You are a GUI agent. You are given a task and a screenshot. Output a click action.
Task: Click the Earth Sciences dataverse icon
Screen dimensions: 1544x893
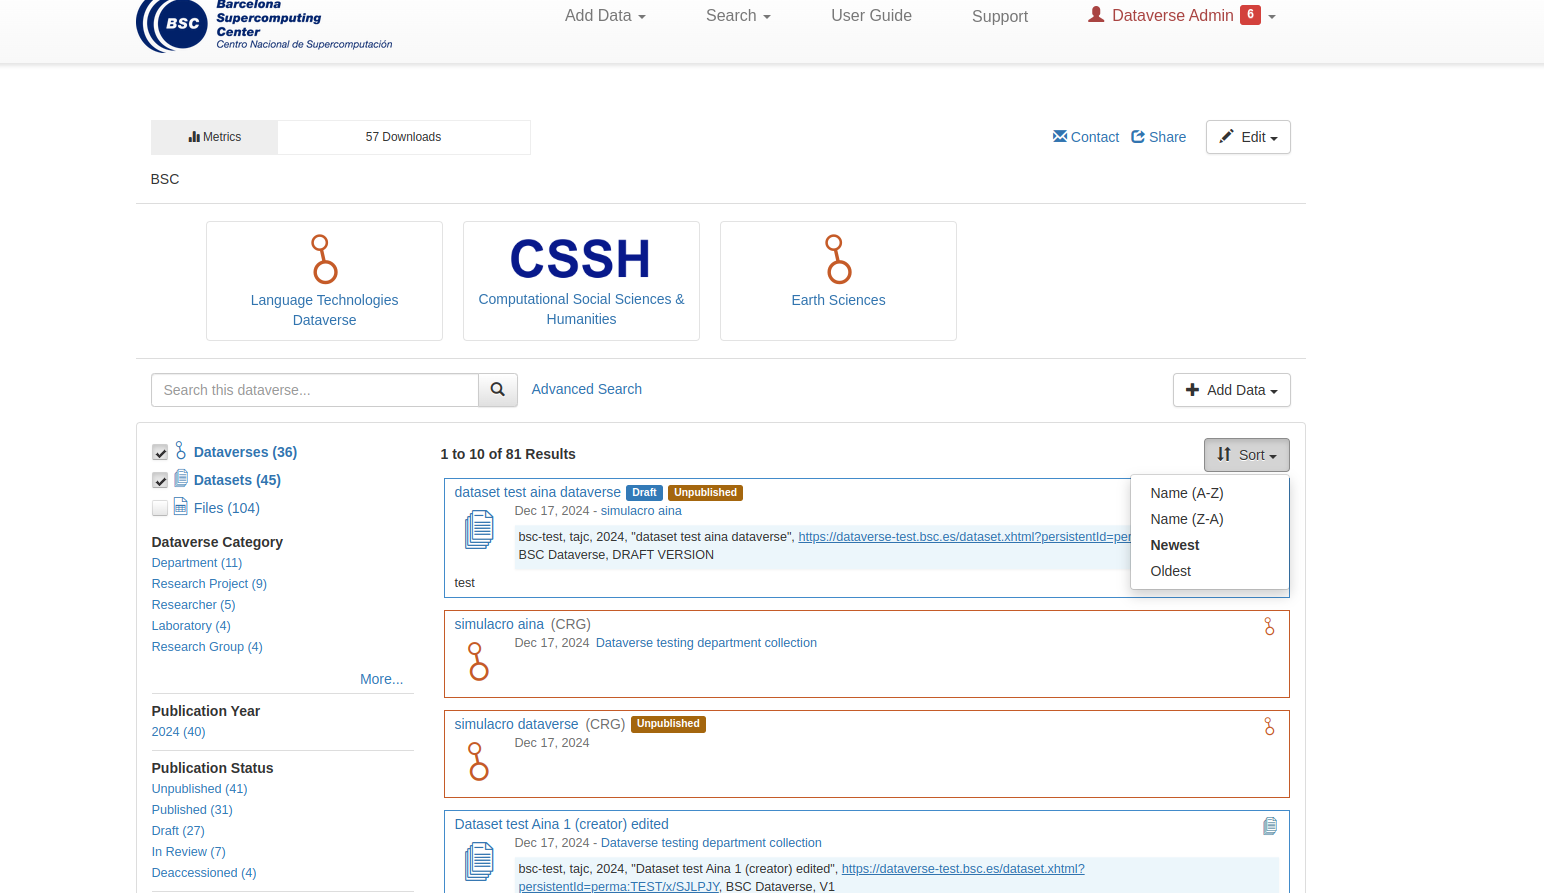point(838,259)
